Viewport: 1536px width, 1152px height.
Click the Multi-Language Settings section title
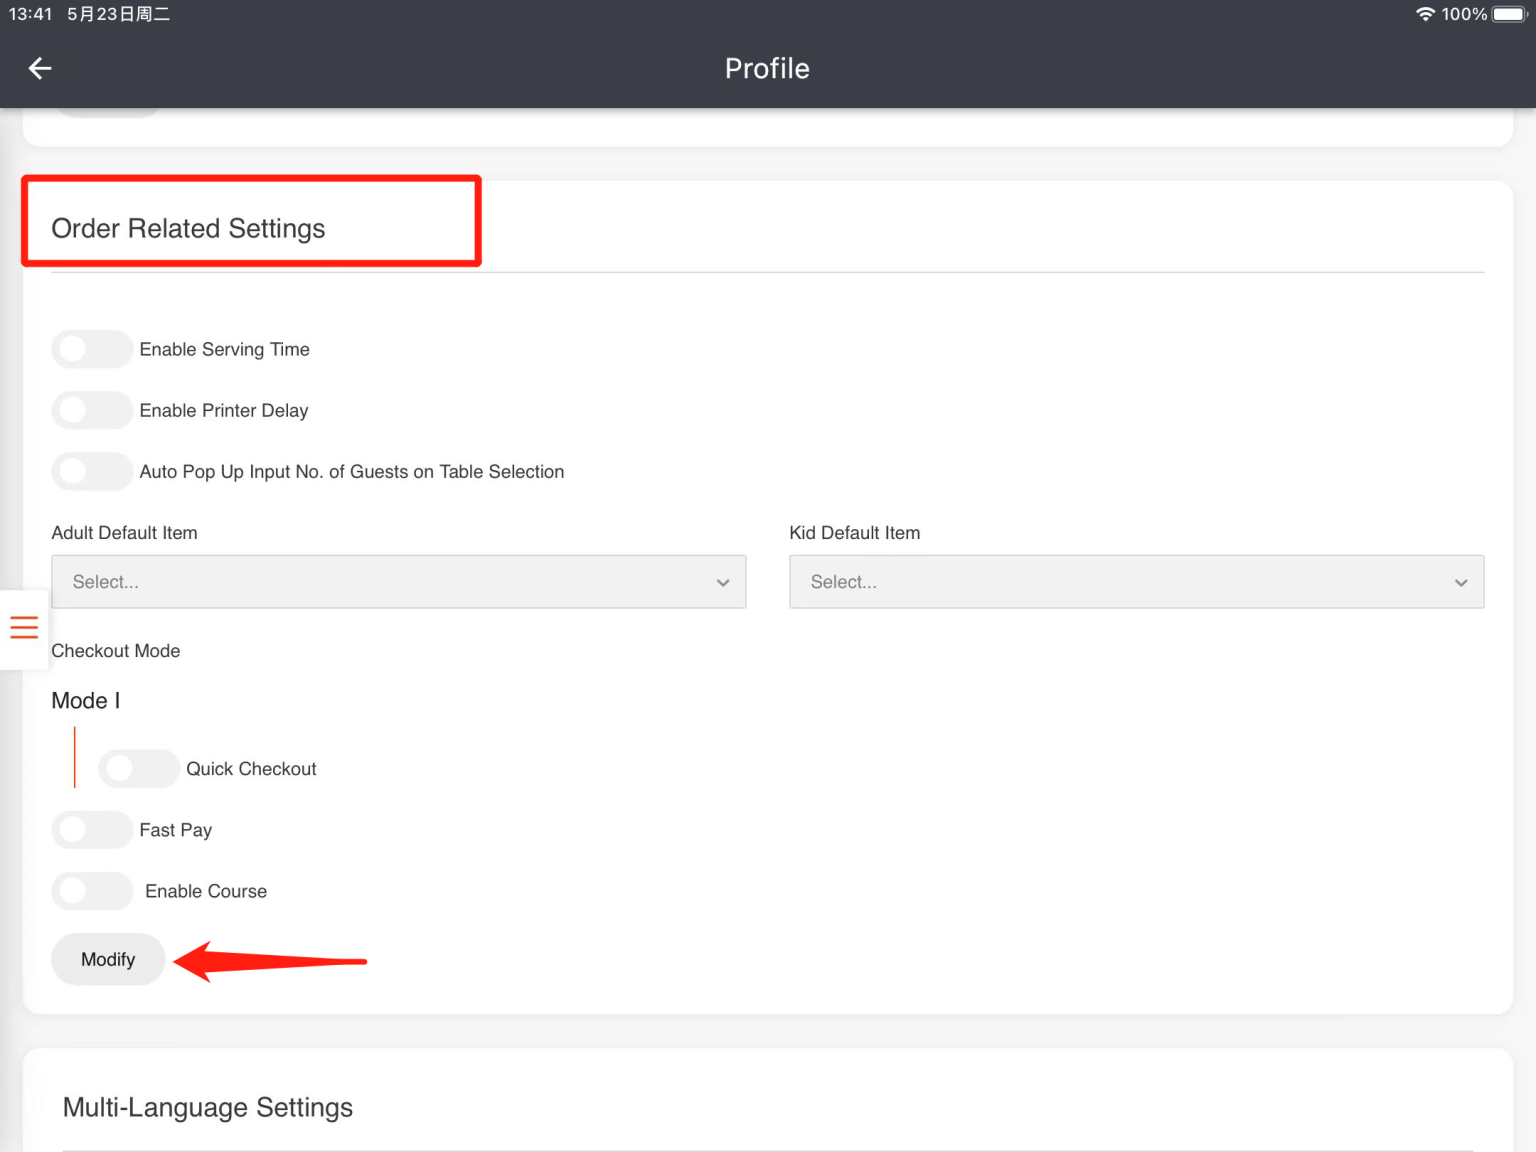pyautogui.click(x=207, y=1107)
